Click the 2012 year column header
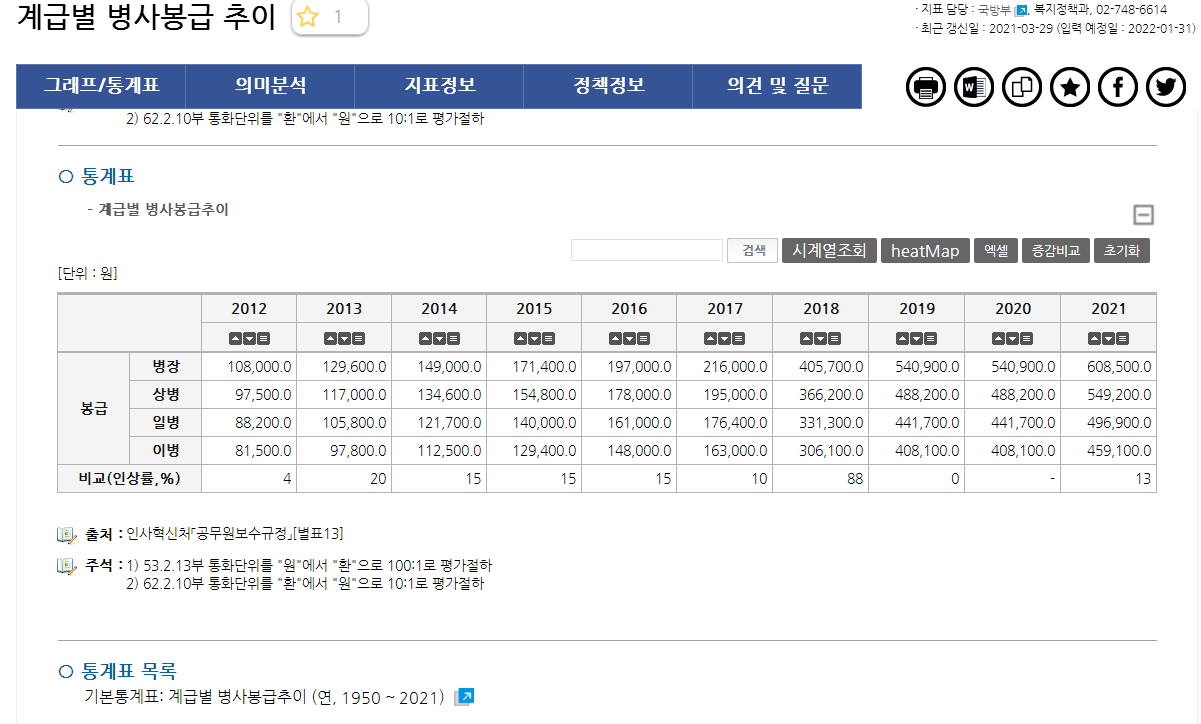The image size is (1201, 724). click(x=249, y=309)
